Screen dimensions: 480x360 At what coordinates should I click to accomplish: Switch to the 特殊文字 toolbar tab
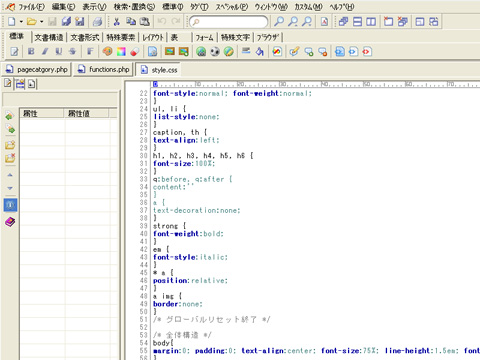(x=235, y=37)
